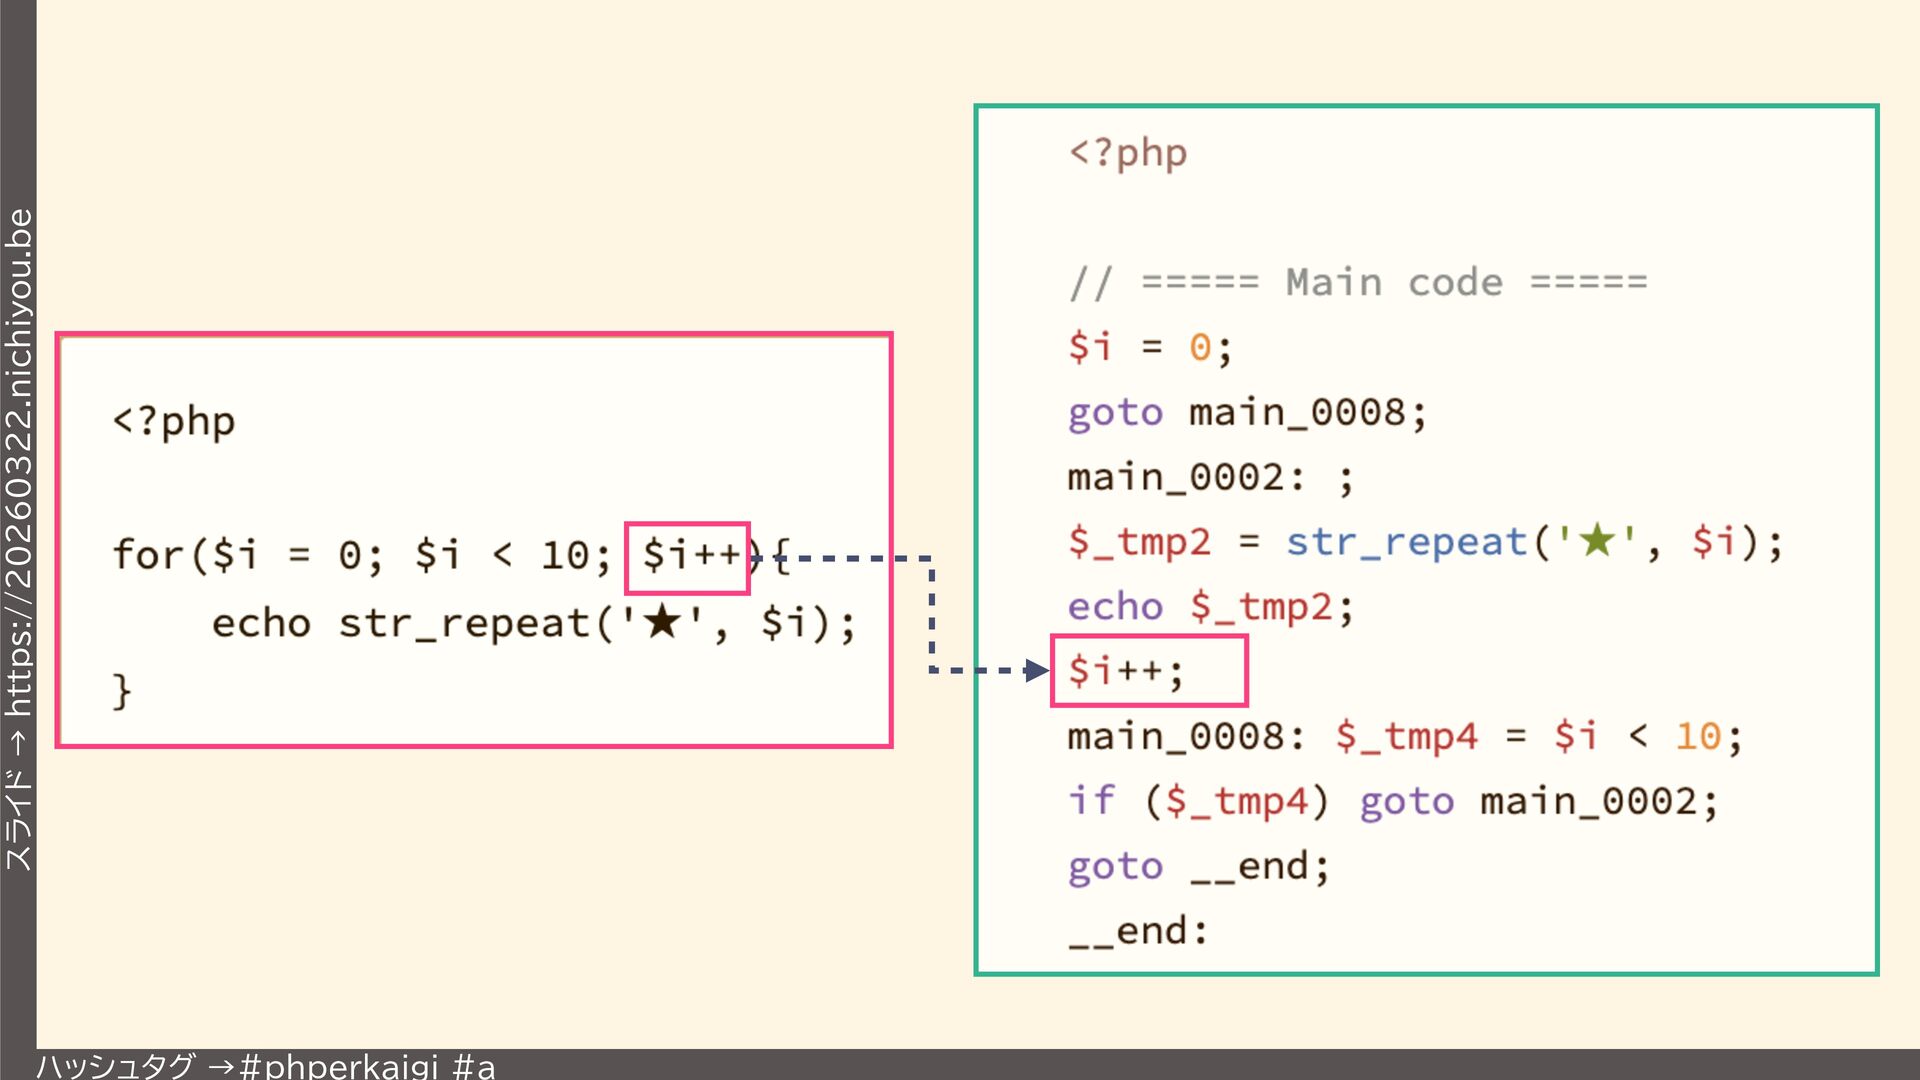Click the dashed arrow head pointing right

[x=1036, y=670]
